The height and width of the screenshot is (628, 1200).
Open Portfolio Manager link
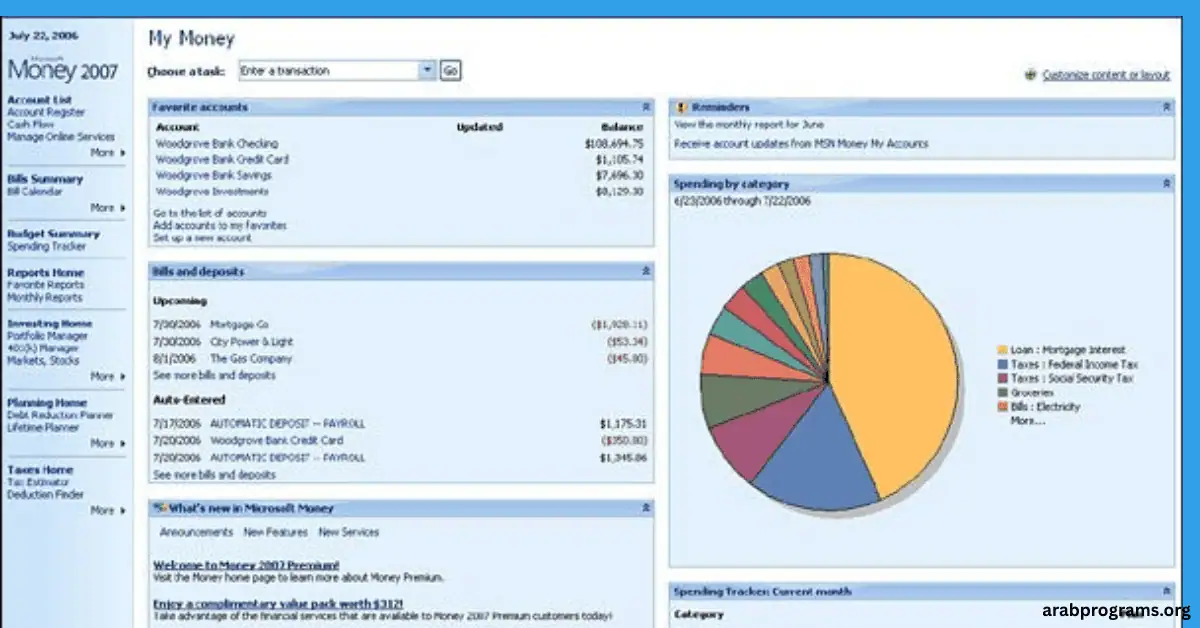point(47,337)
